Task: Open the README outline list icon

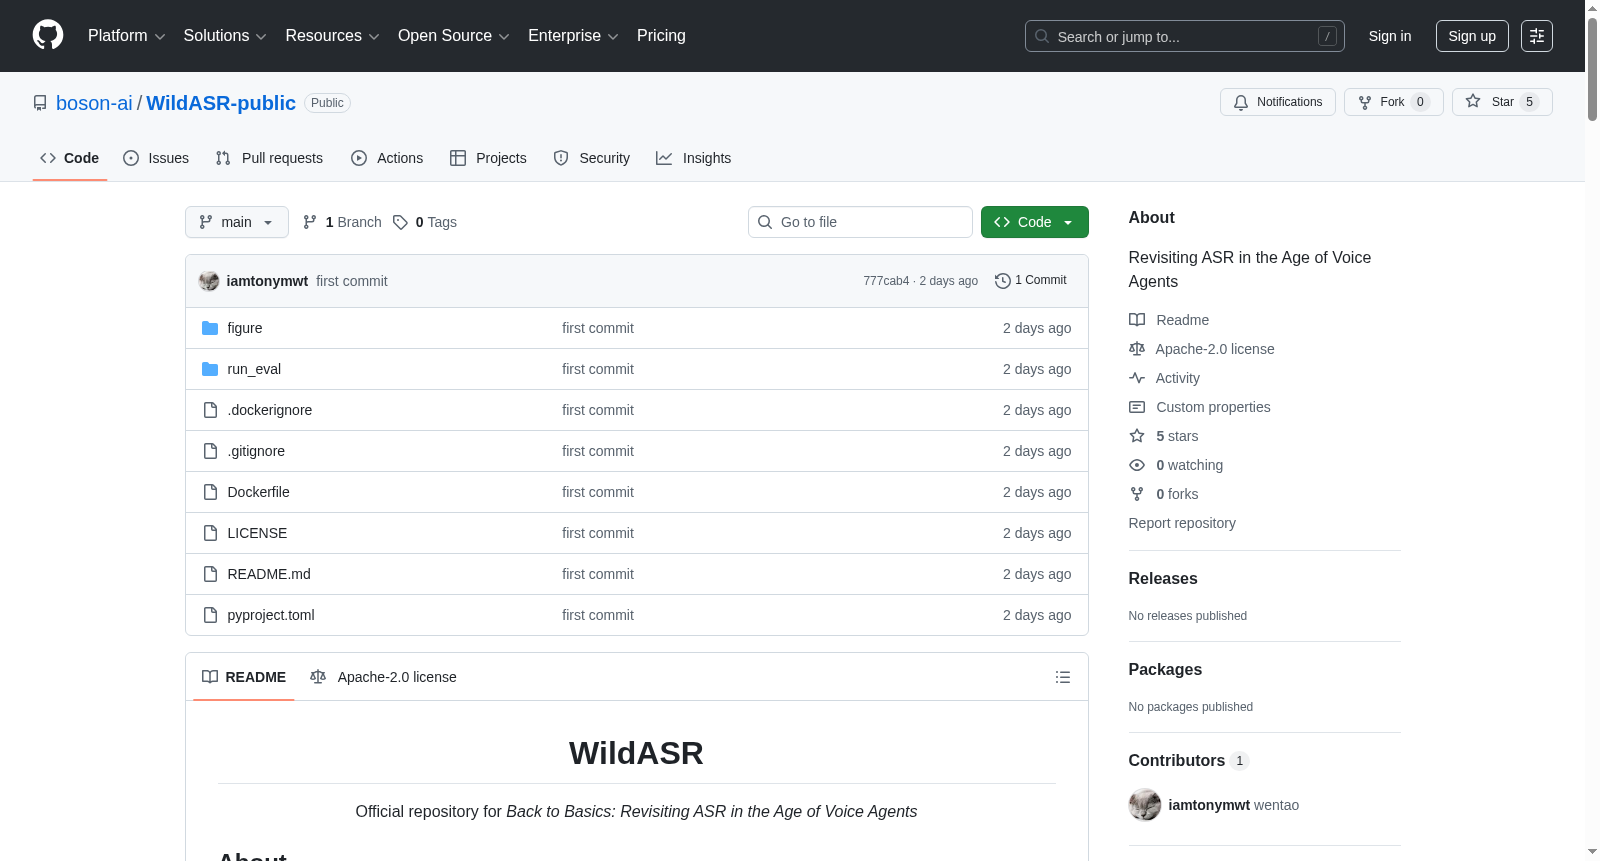Action: 1063,677
